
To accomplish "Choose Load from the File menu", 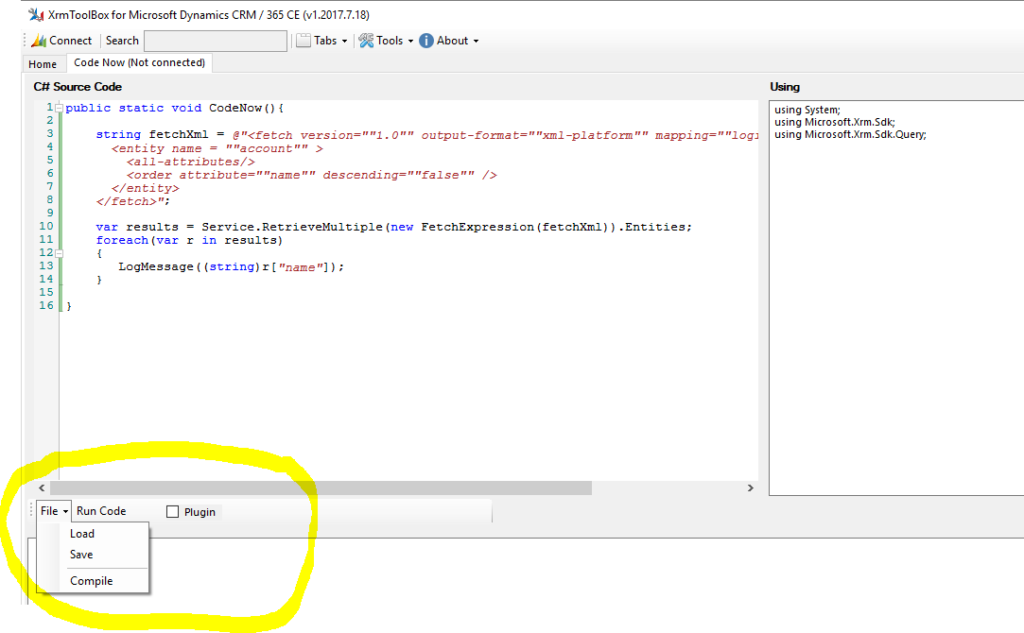I will tap(82, 534).
